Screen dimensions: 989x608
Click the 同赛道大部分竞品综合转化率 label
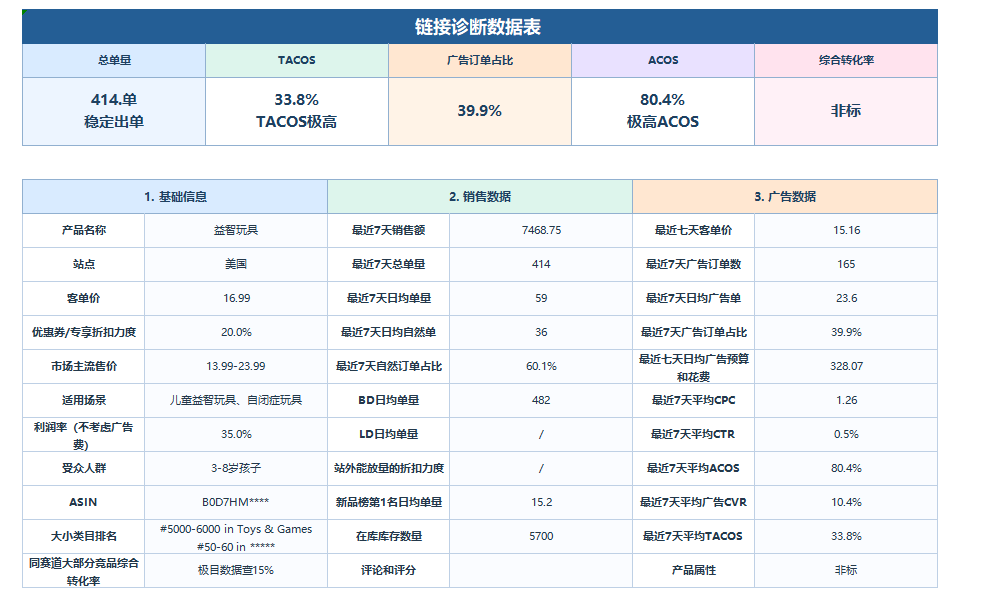pyautogui.click(x=84, y=572)
